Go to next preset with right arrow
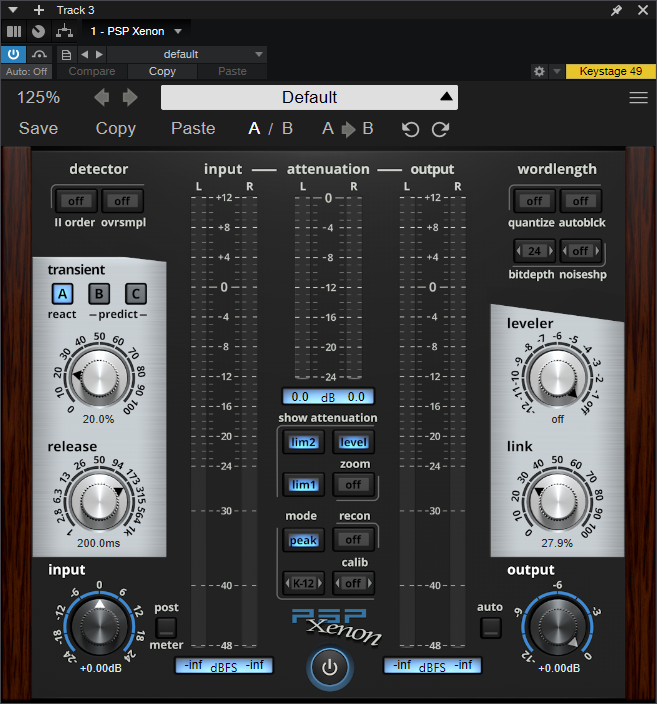Screen dimensions: 657x704 point(130,97)
